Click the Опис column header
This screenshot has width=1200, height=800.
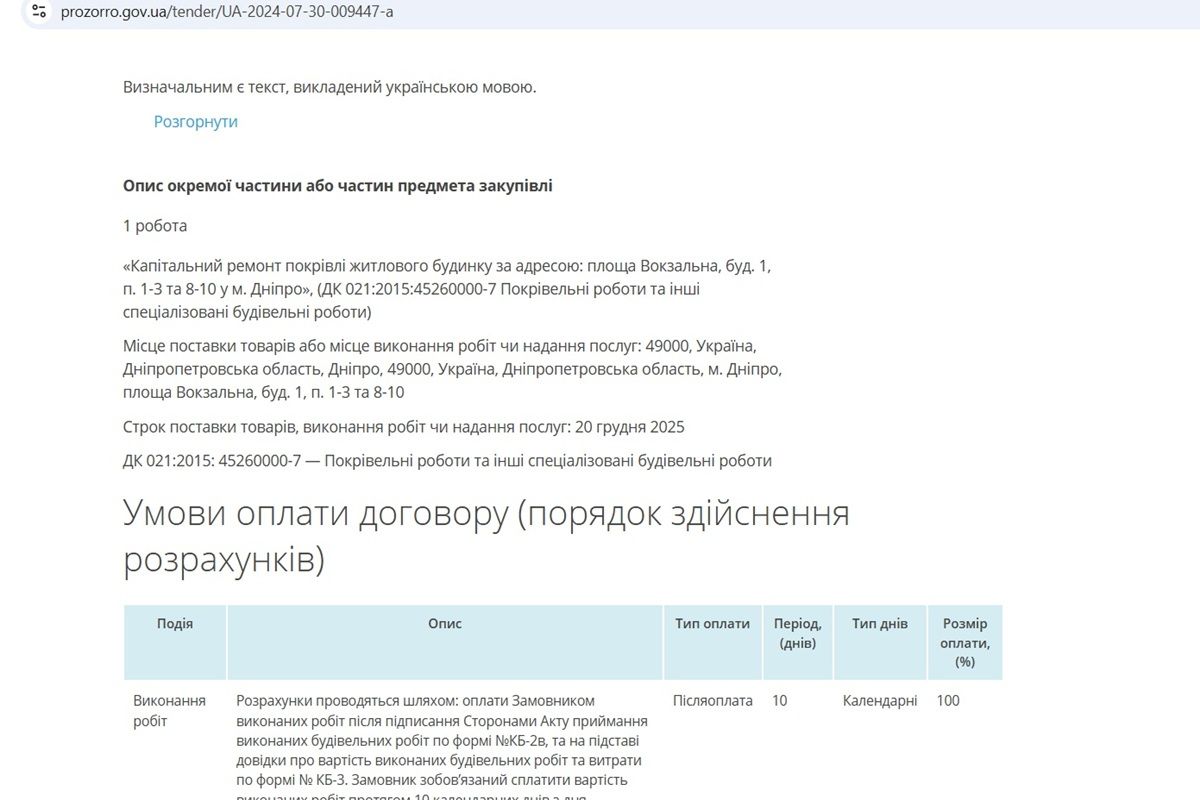point(447,622)
